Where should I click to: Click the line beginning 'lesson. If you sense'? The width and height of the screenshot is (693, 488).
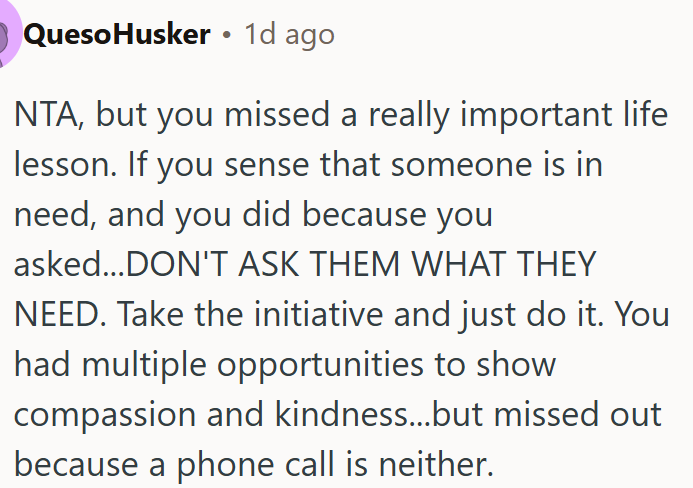tap(308, 166)
